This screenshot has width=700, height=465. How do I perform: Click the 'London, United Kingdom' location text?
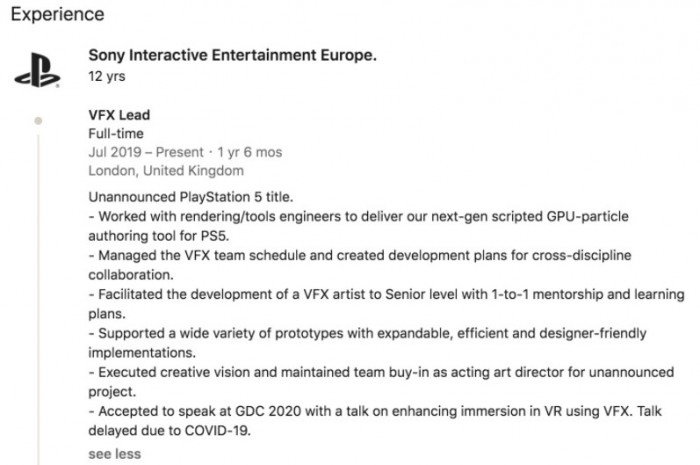pos(166,170)
